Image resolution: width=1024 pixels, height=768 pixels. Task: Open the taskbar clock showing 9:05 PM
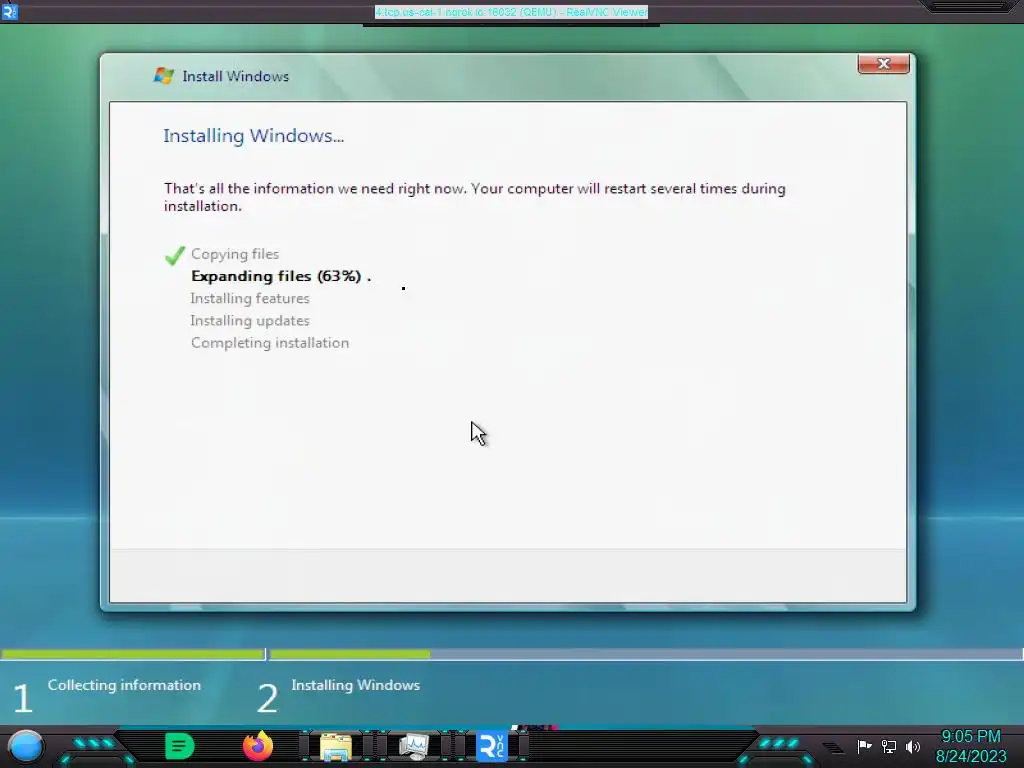point(971,746)
